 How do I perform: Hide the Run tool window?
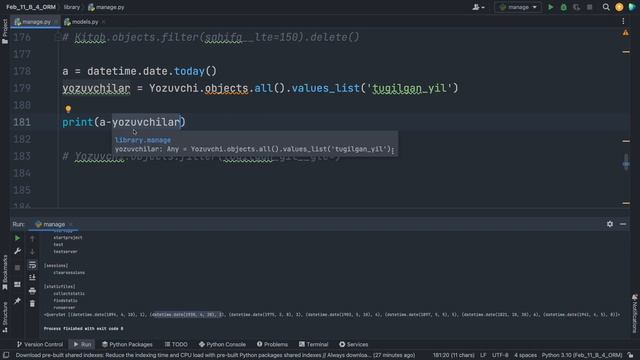coord(623,224)
